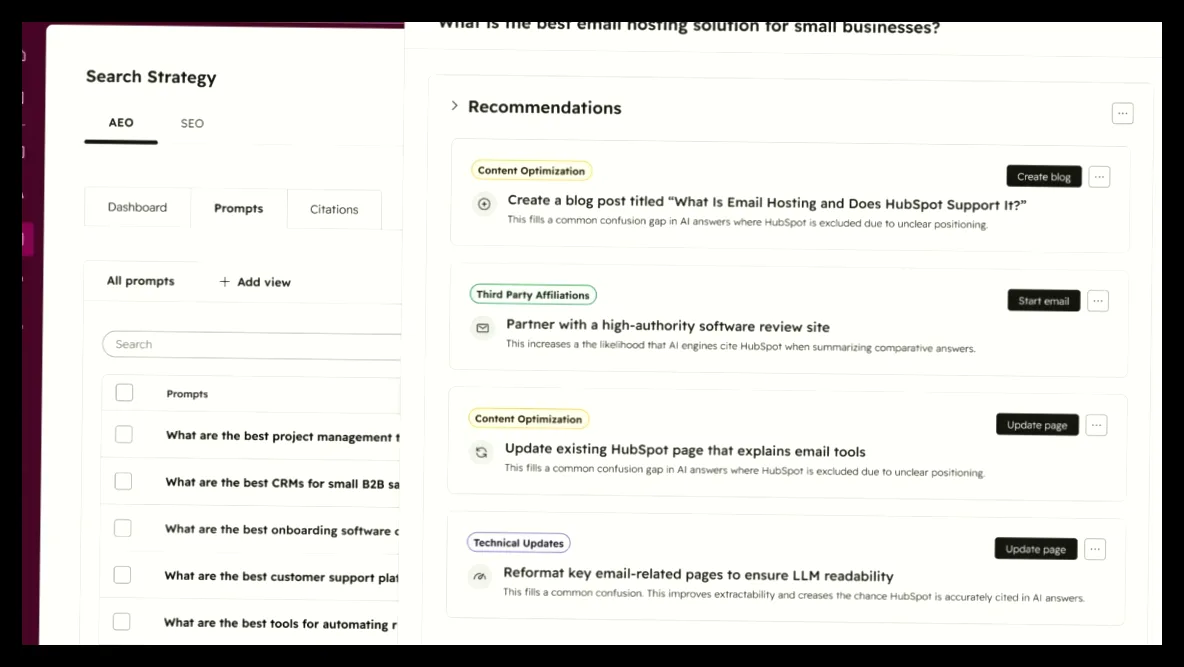1184x667 pixels.
Task: Open the Citations tab
Action: click(x=334, y=209)
